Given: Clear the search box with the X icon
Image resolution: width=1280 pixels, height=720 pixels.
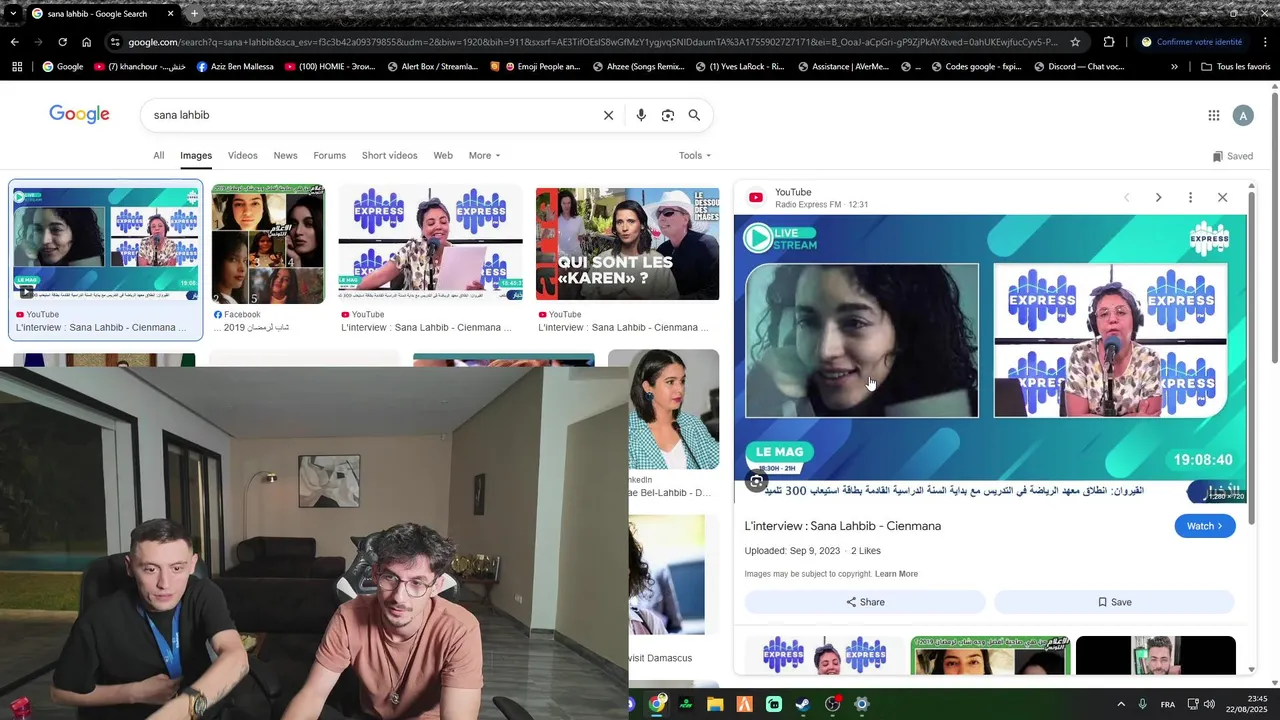Looking at the screenshot, I should point(608,115).
